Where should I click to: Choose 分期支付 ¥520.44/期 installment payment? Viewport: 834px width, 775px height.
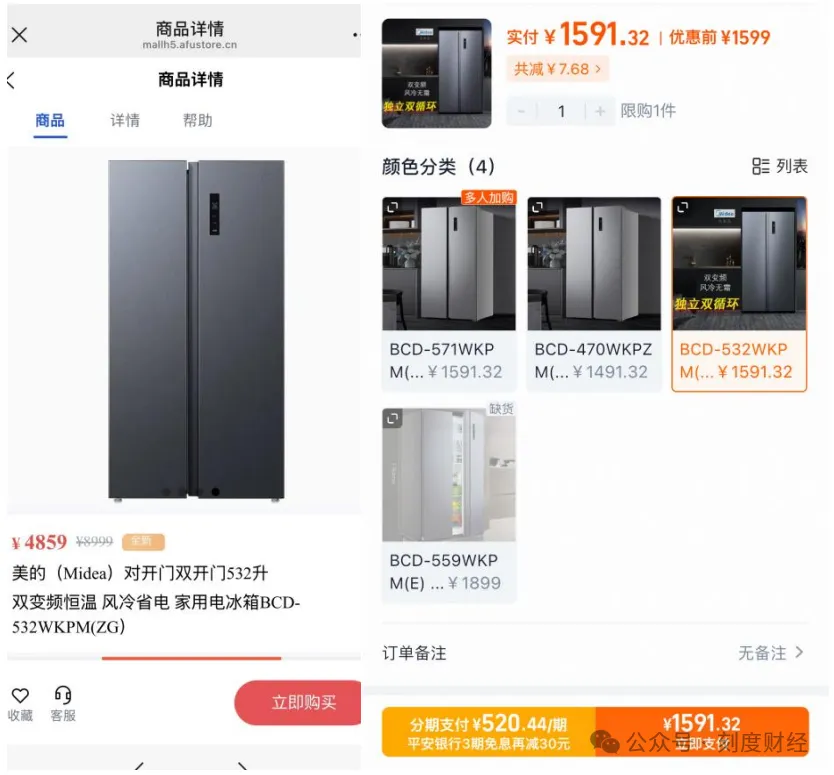489,731
